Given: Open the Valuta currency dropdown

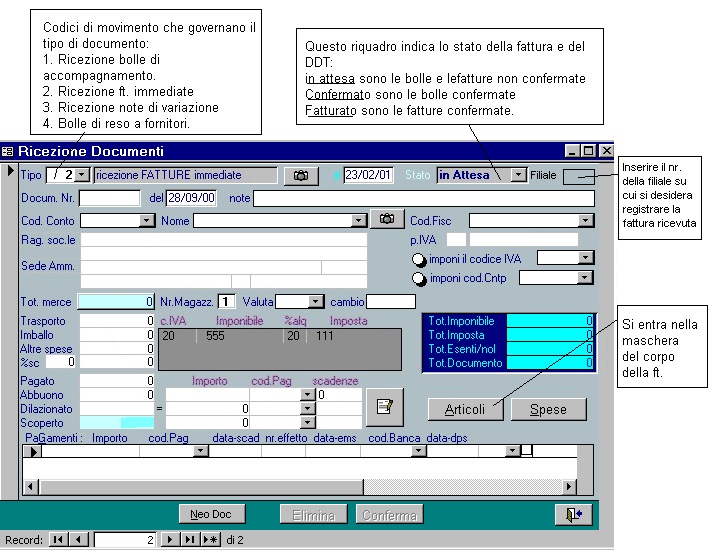Looking at the screenshot, I should (316, 301).
